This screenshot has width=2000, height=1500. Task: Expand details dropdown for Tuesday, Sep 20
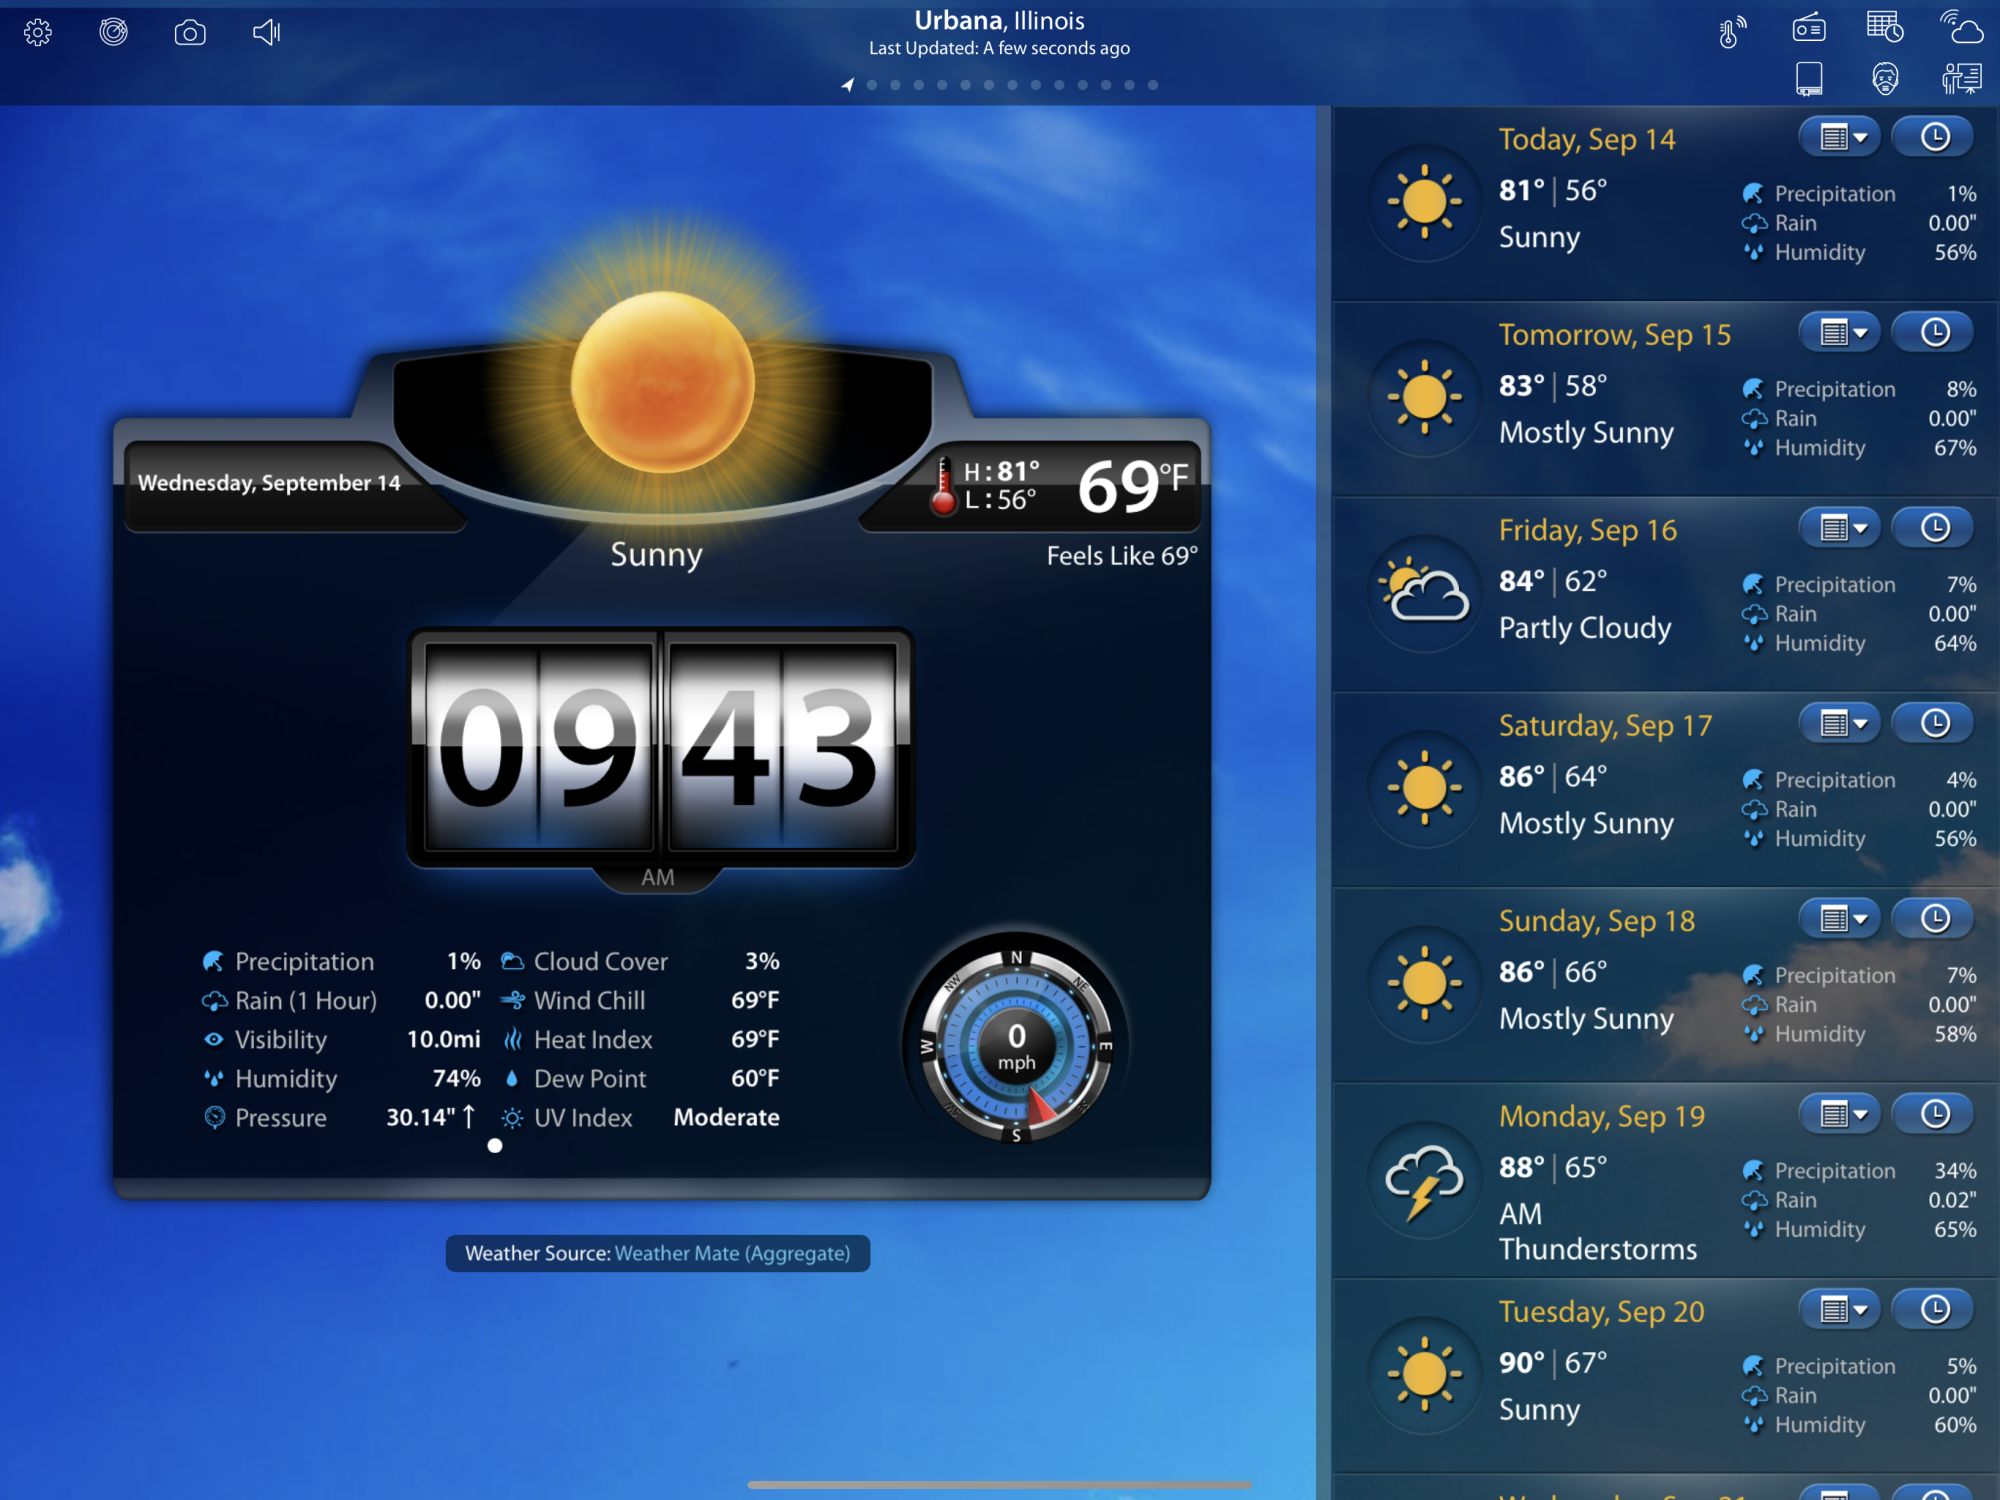[1841, 1310]
